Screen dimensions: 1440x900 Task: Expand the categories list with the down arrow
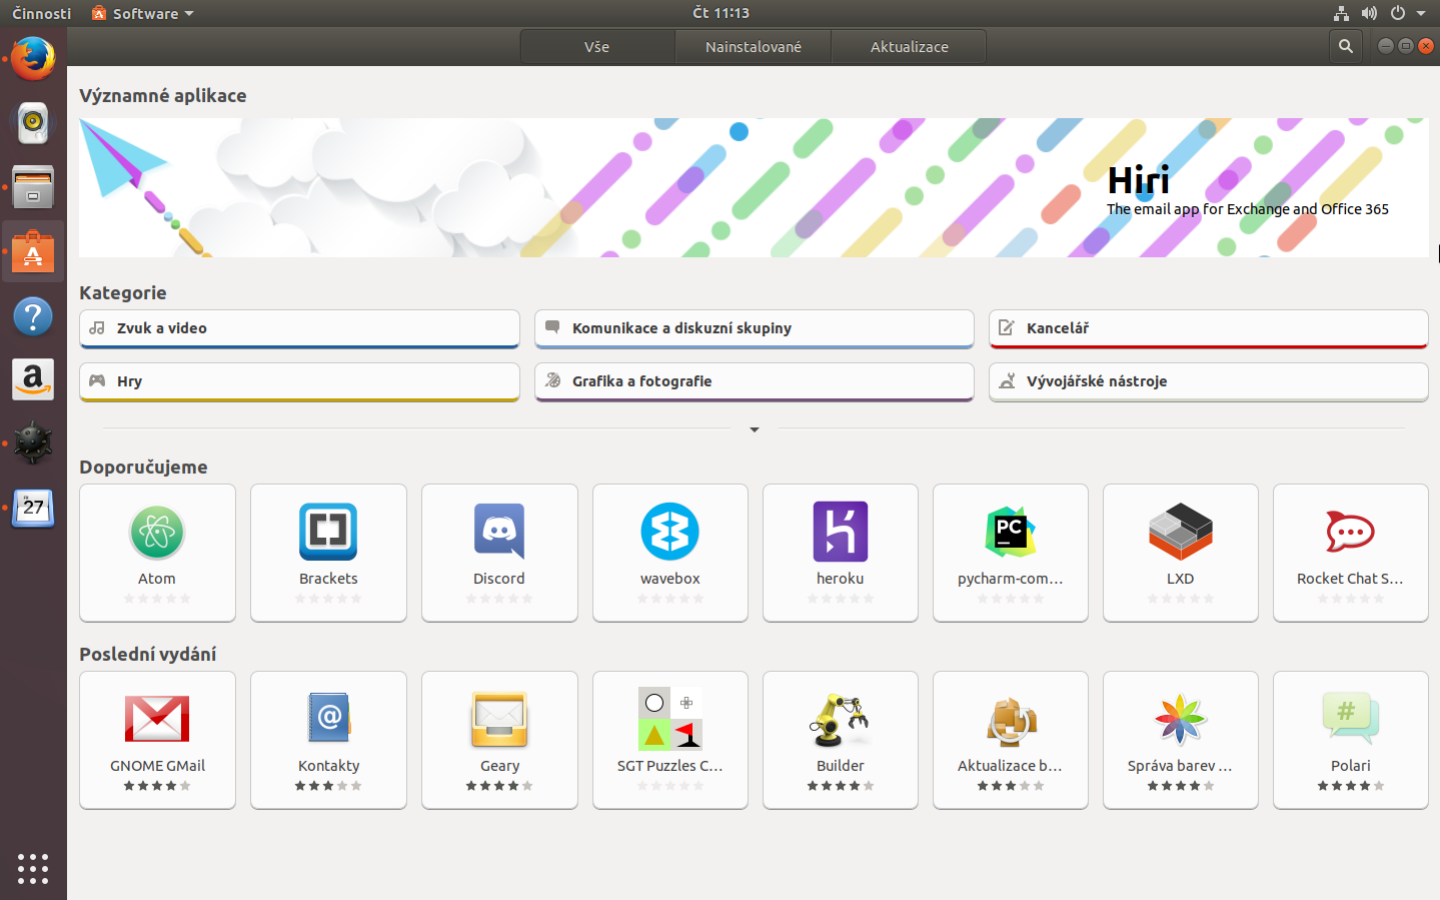754,429
